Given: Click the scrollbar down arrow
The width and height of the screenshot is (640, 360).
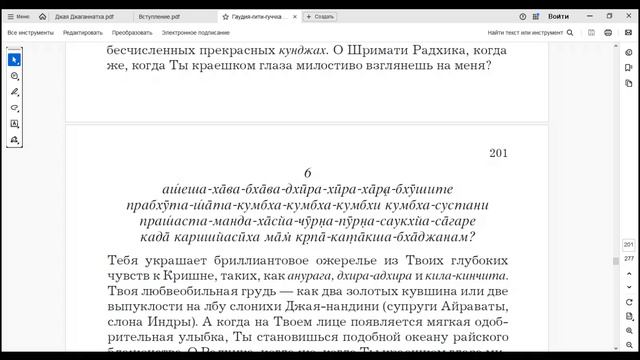Looking at the screenshot, I should click(x=616, y=348).
